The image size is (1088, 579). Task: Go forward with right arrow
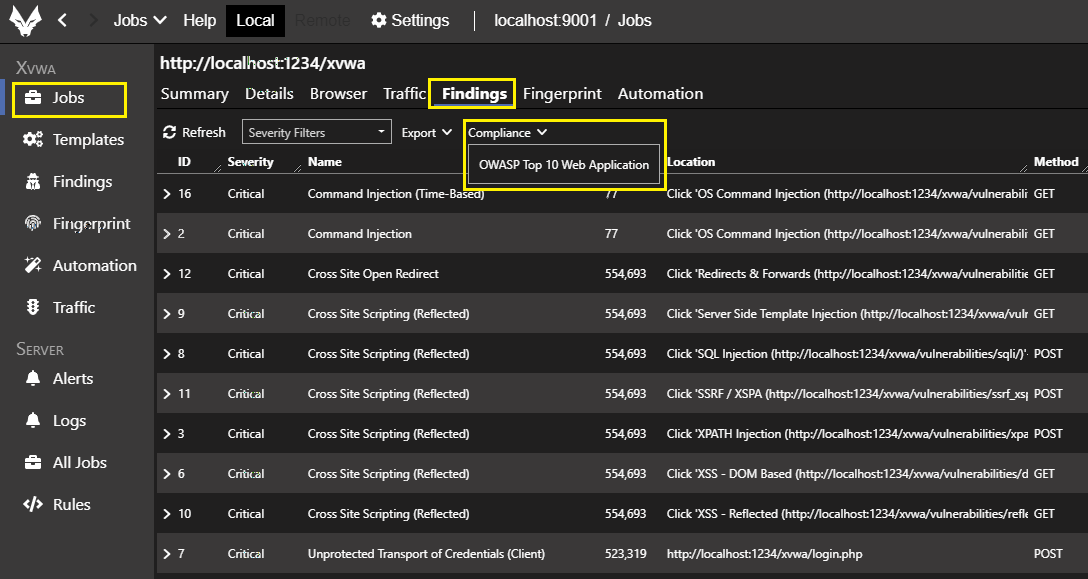(94, 20)
